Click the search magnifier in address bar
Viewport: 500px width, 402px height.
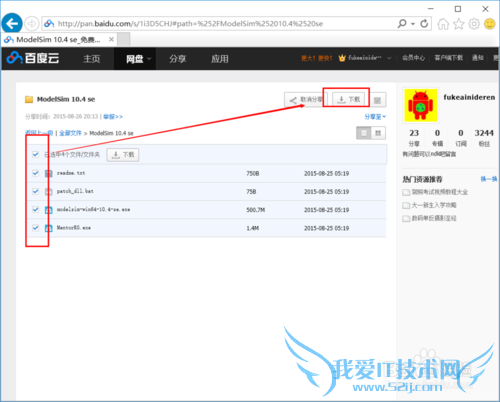(x=402, y=24)
